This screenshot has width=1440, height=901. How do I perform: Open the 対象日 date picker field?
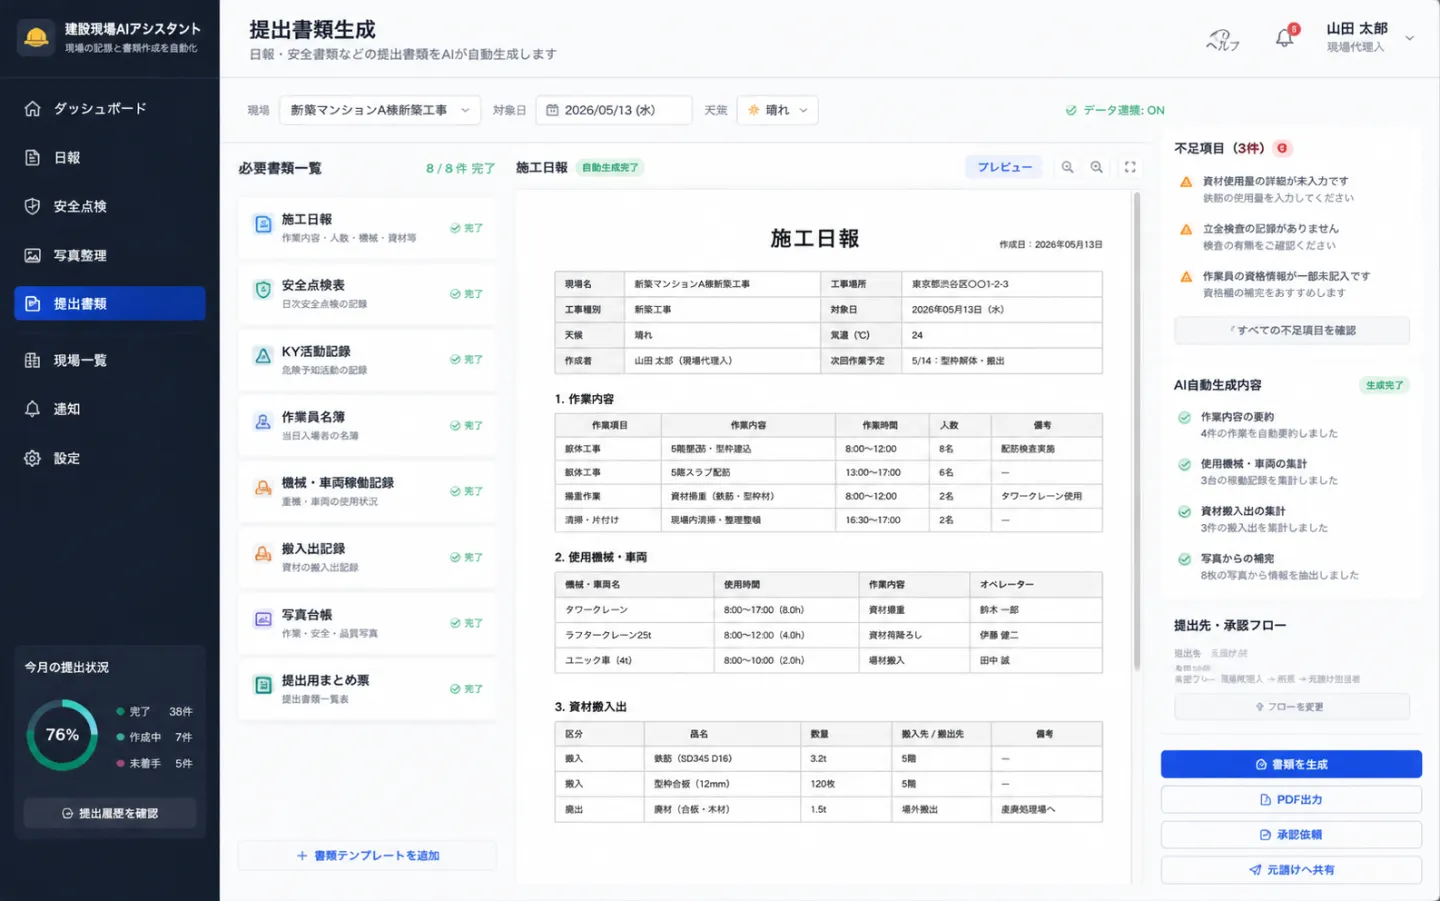(614, 110)
